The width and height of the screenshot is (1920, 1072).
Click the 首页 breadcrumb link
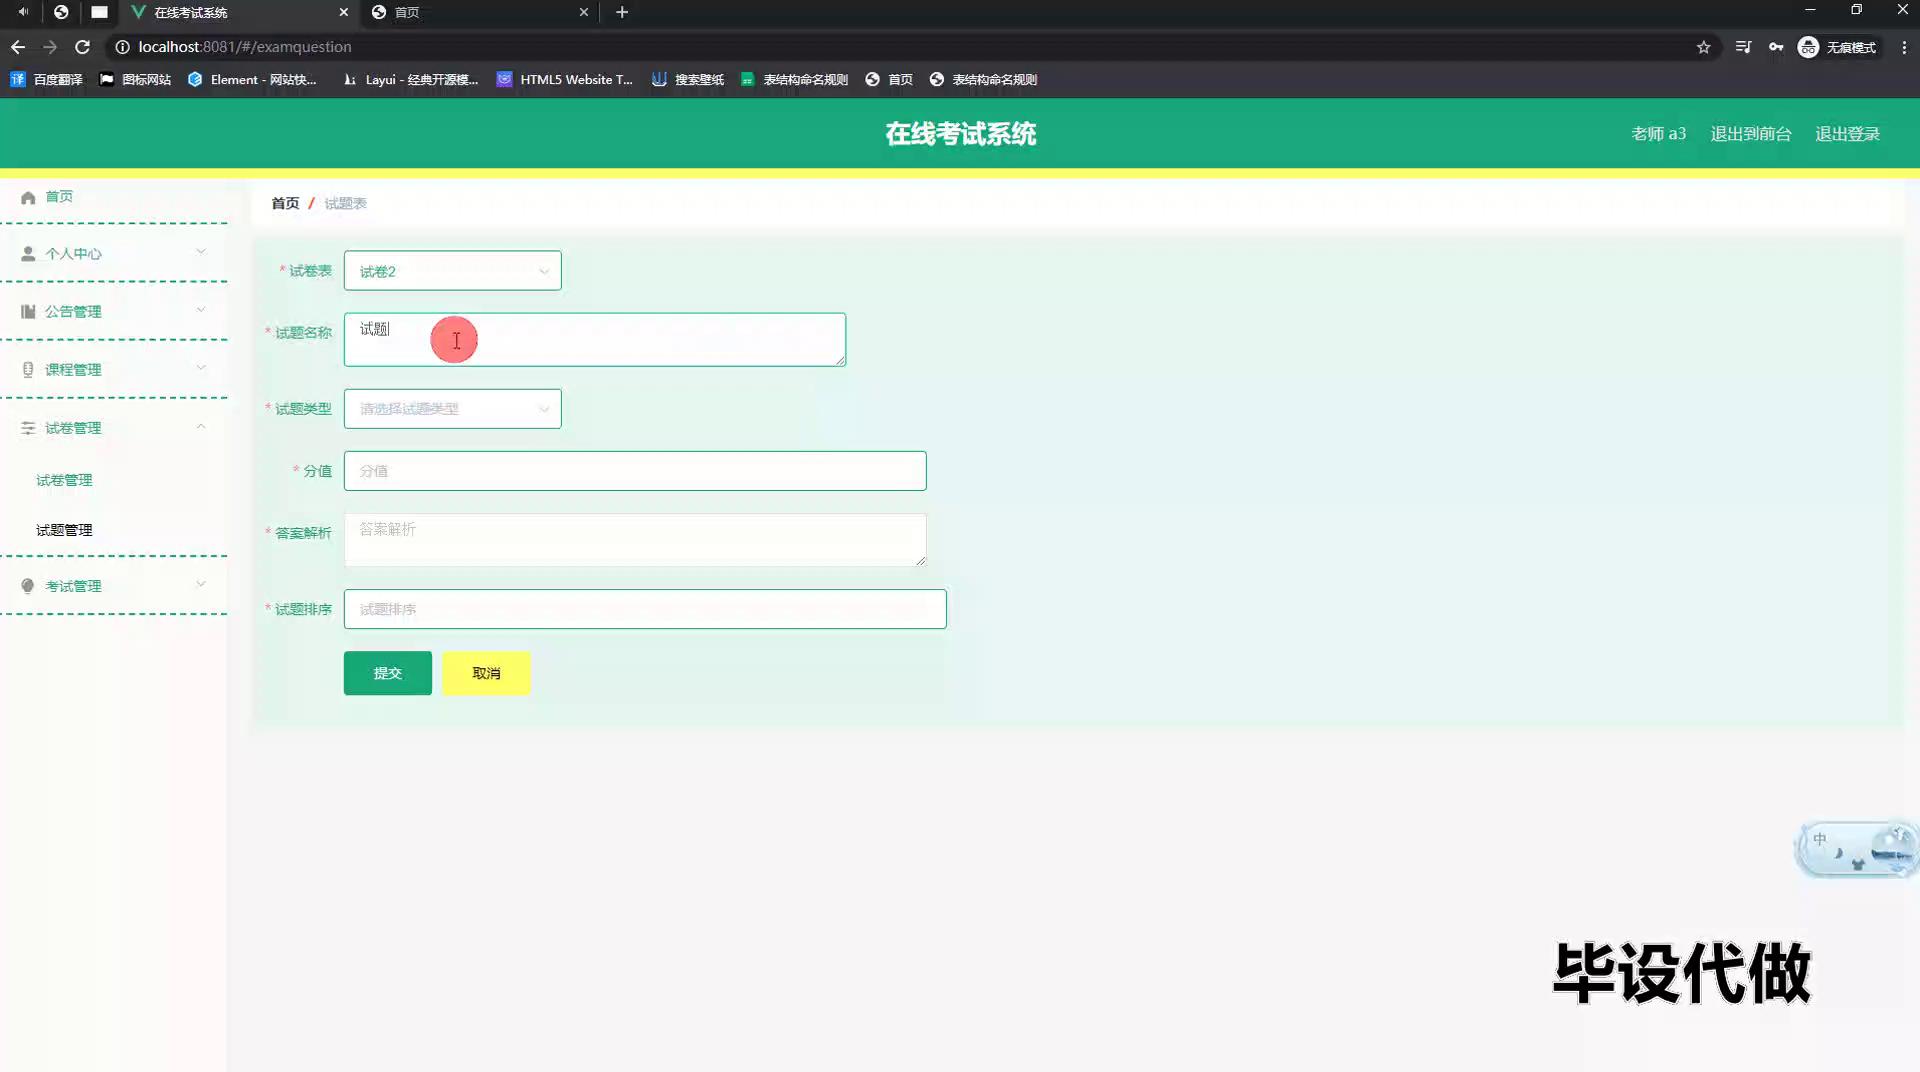285,203
